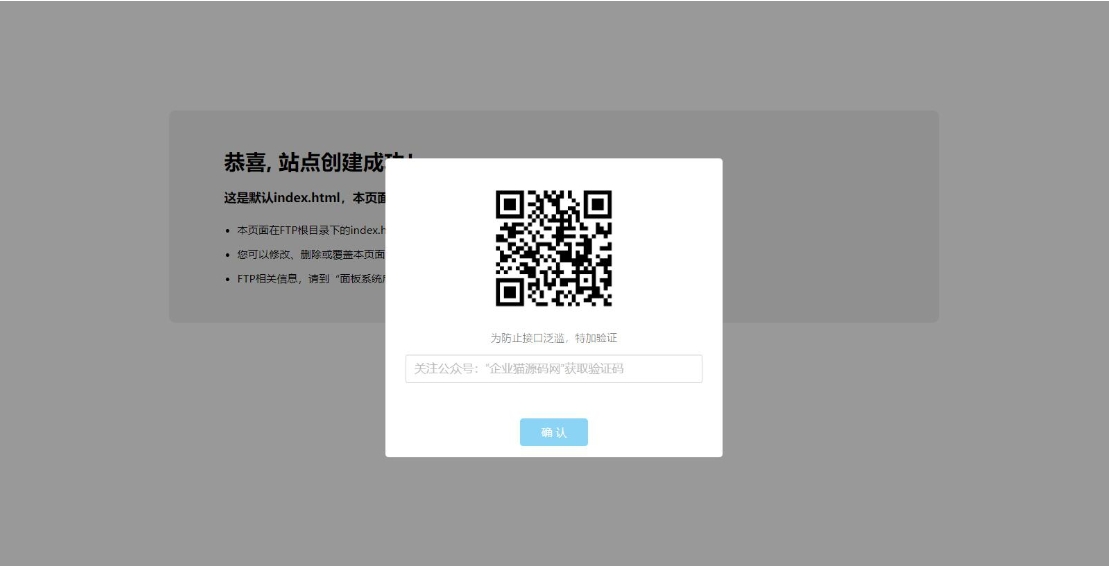Focus the verification code input field

point(553,369)
